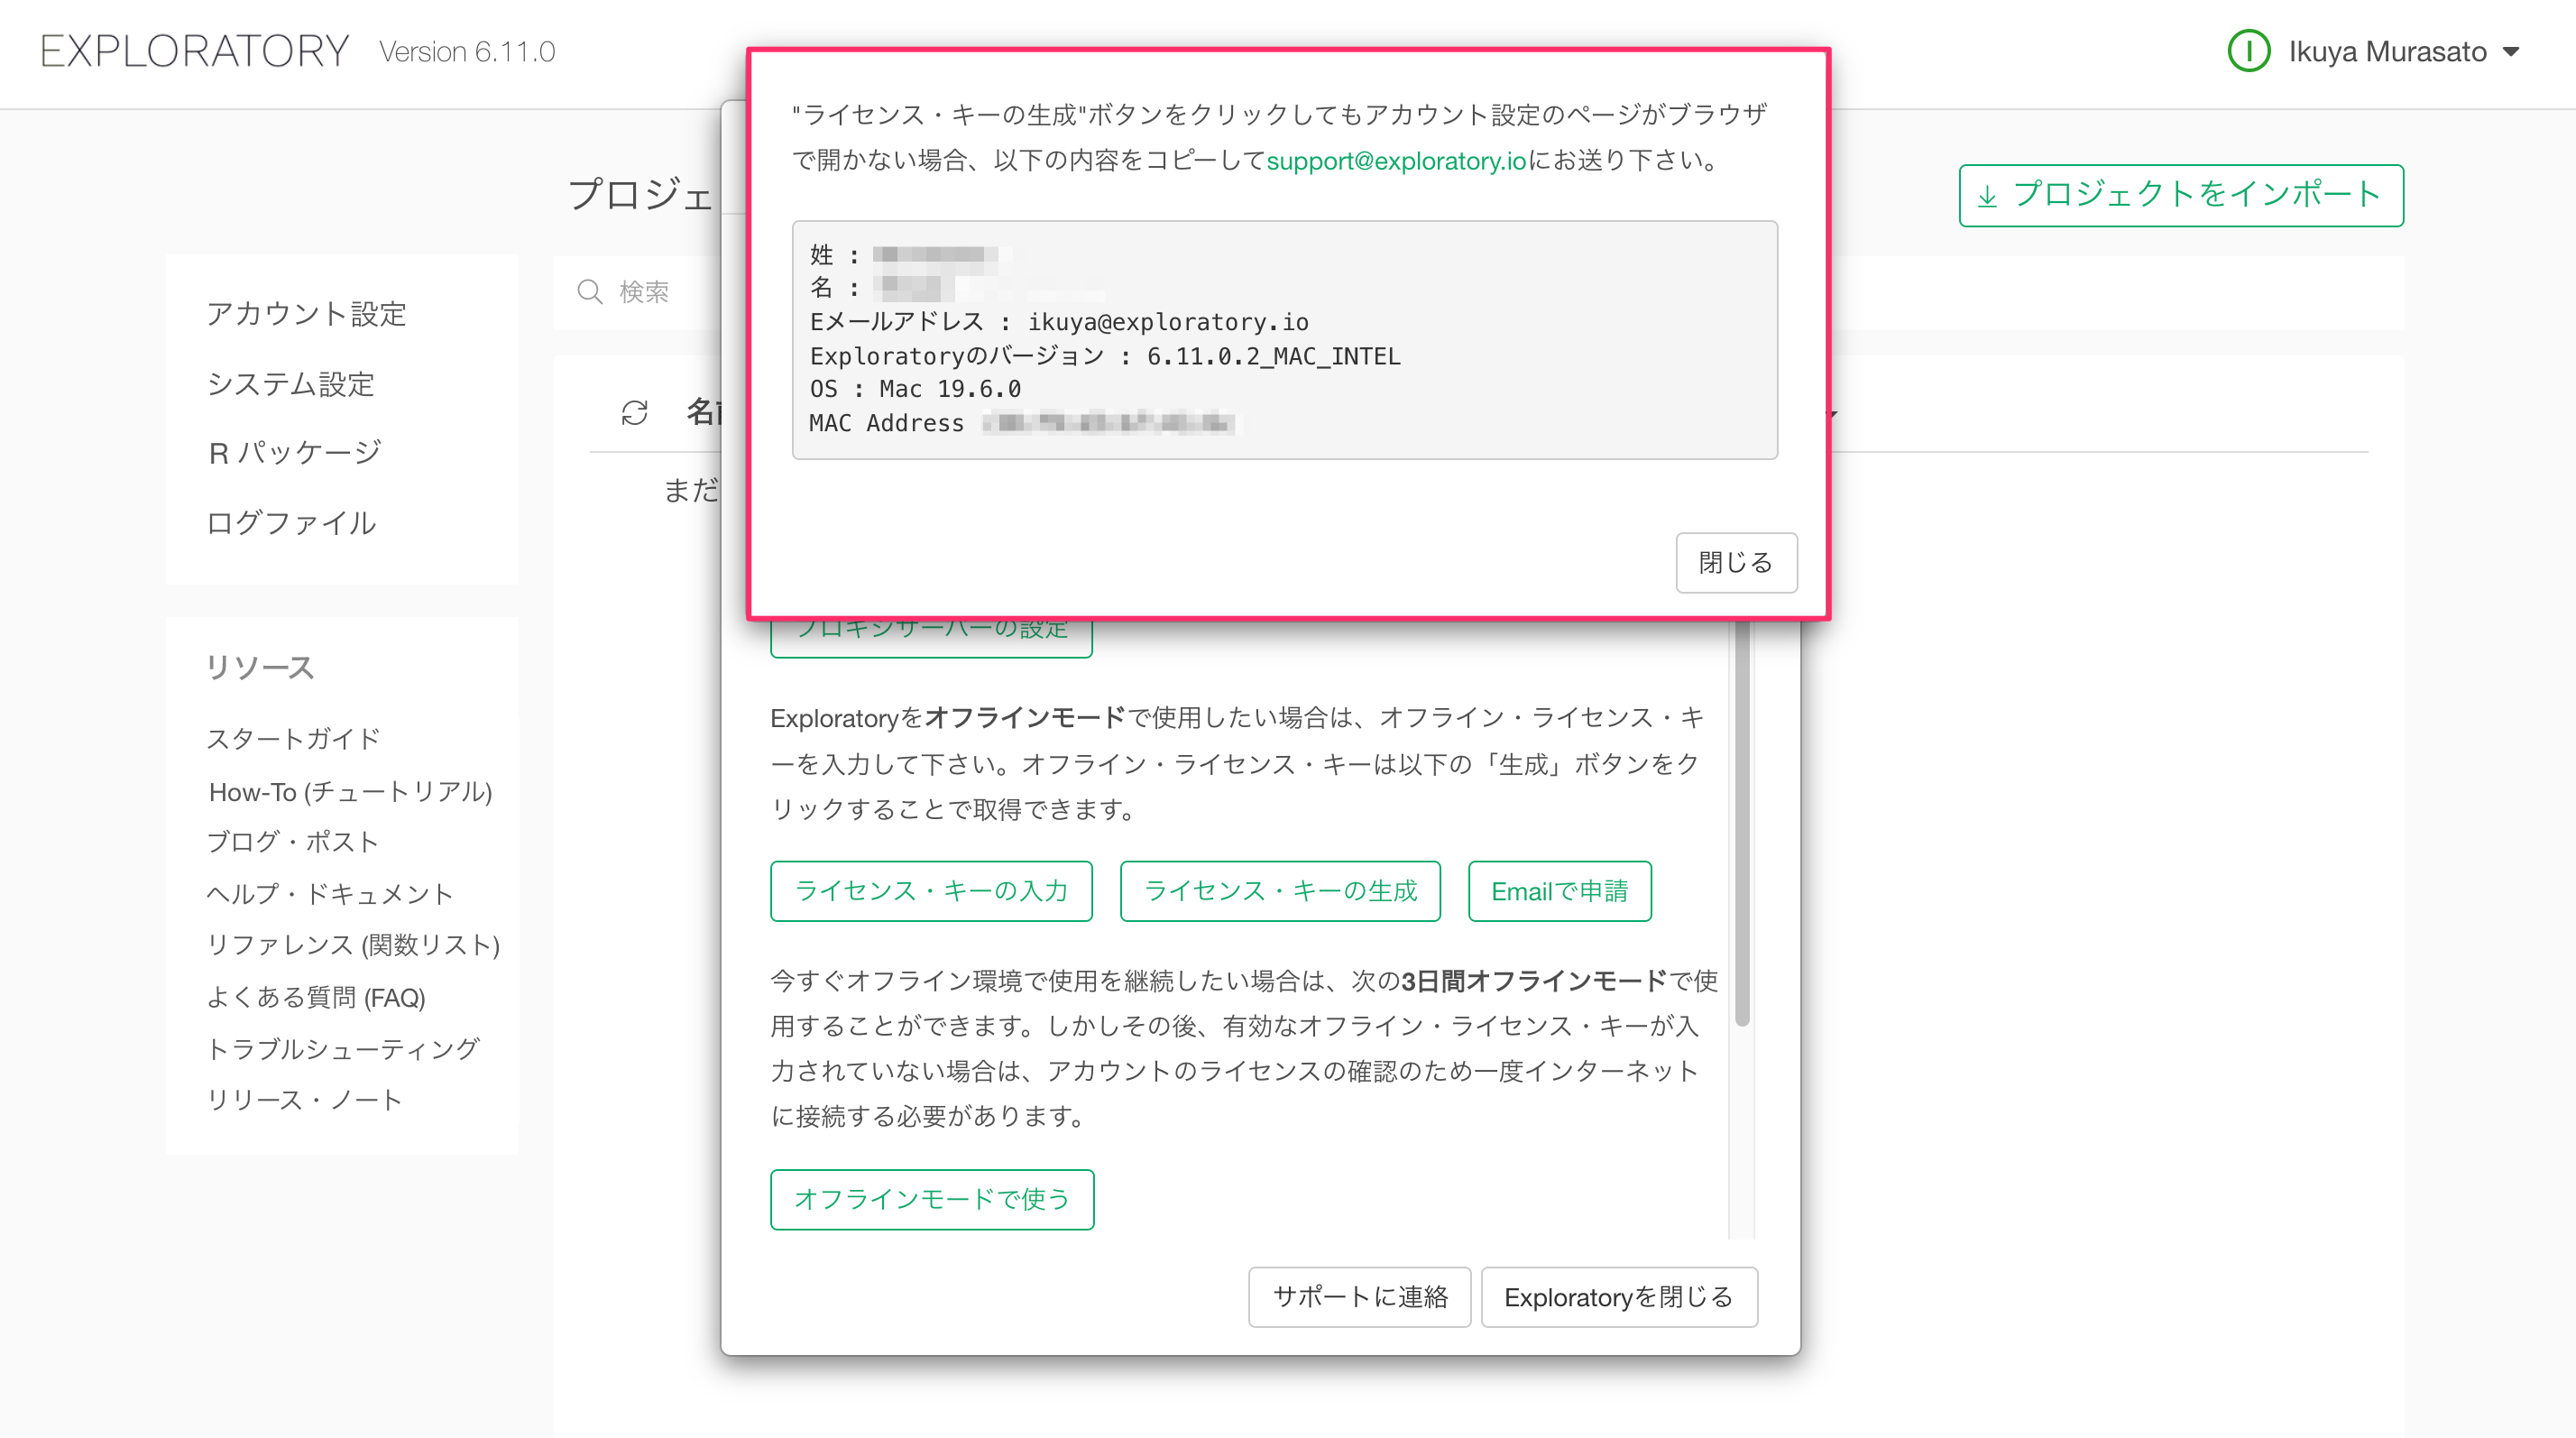Click the サポートに連絡 button

click(x=1359, y=1297)
